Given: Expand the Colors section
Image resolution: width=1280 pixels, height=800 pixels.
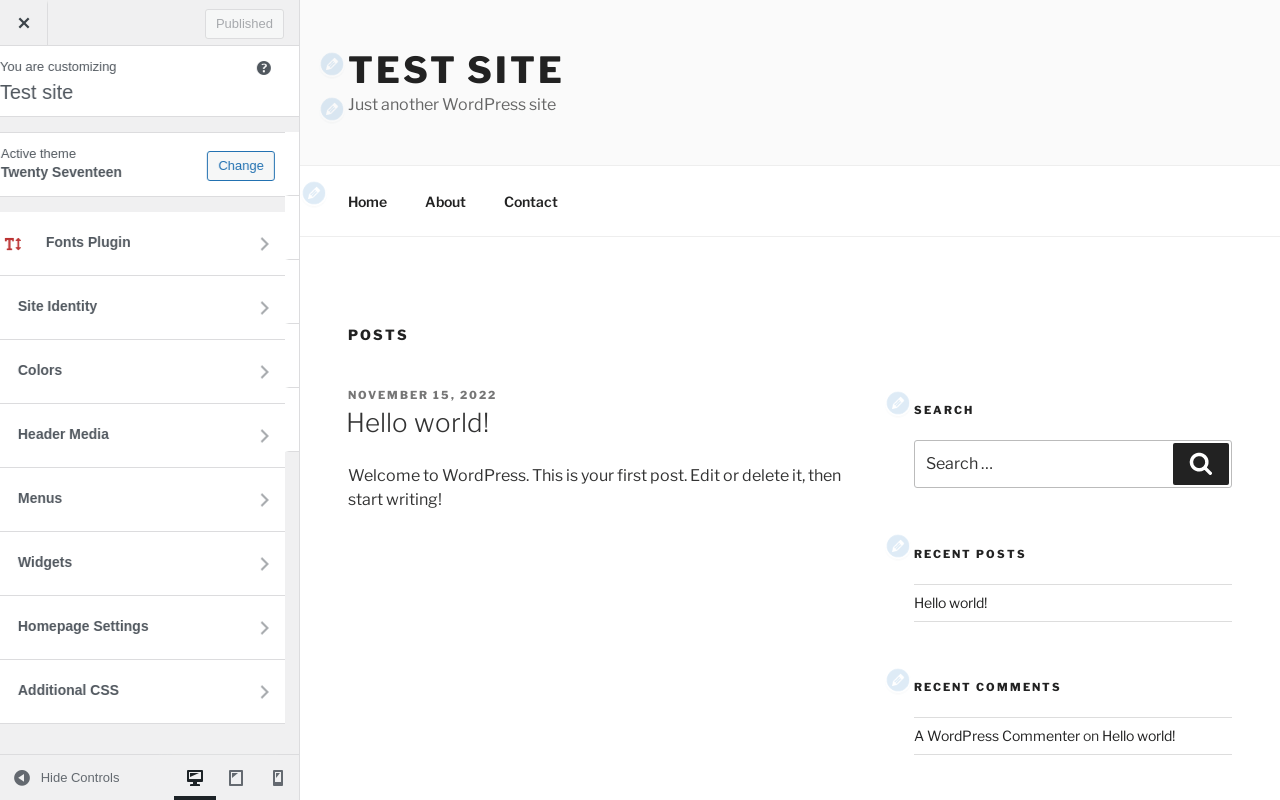Looking at the screenshot, I should [142, 371].
